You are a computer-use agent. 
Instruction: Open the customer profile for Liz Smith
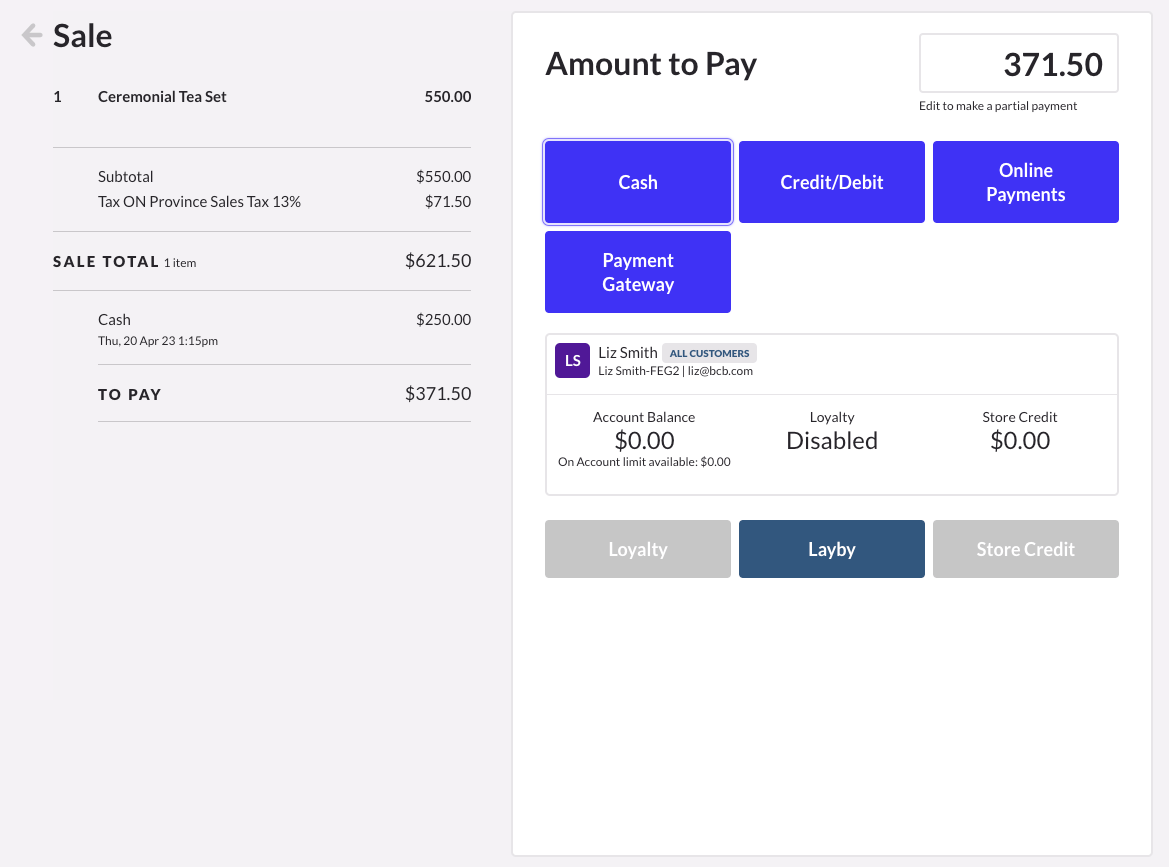(x=627, y=352)
